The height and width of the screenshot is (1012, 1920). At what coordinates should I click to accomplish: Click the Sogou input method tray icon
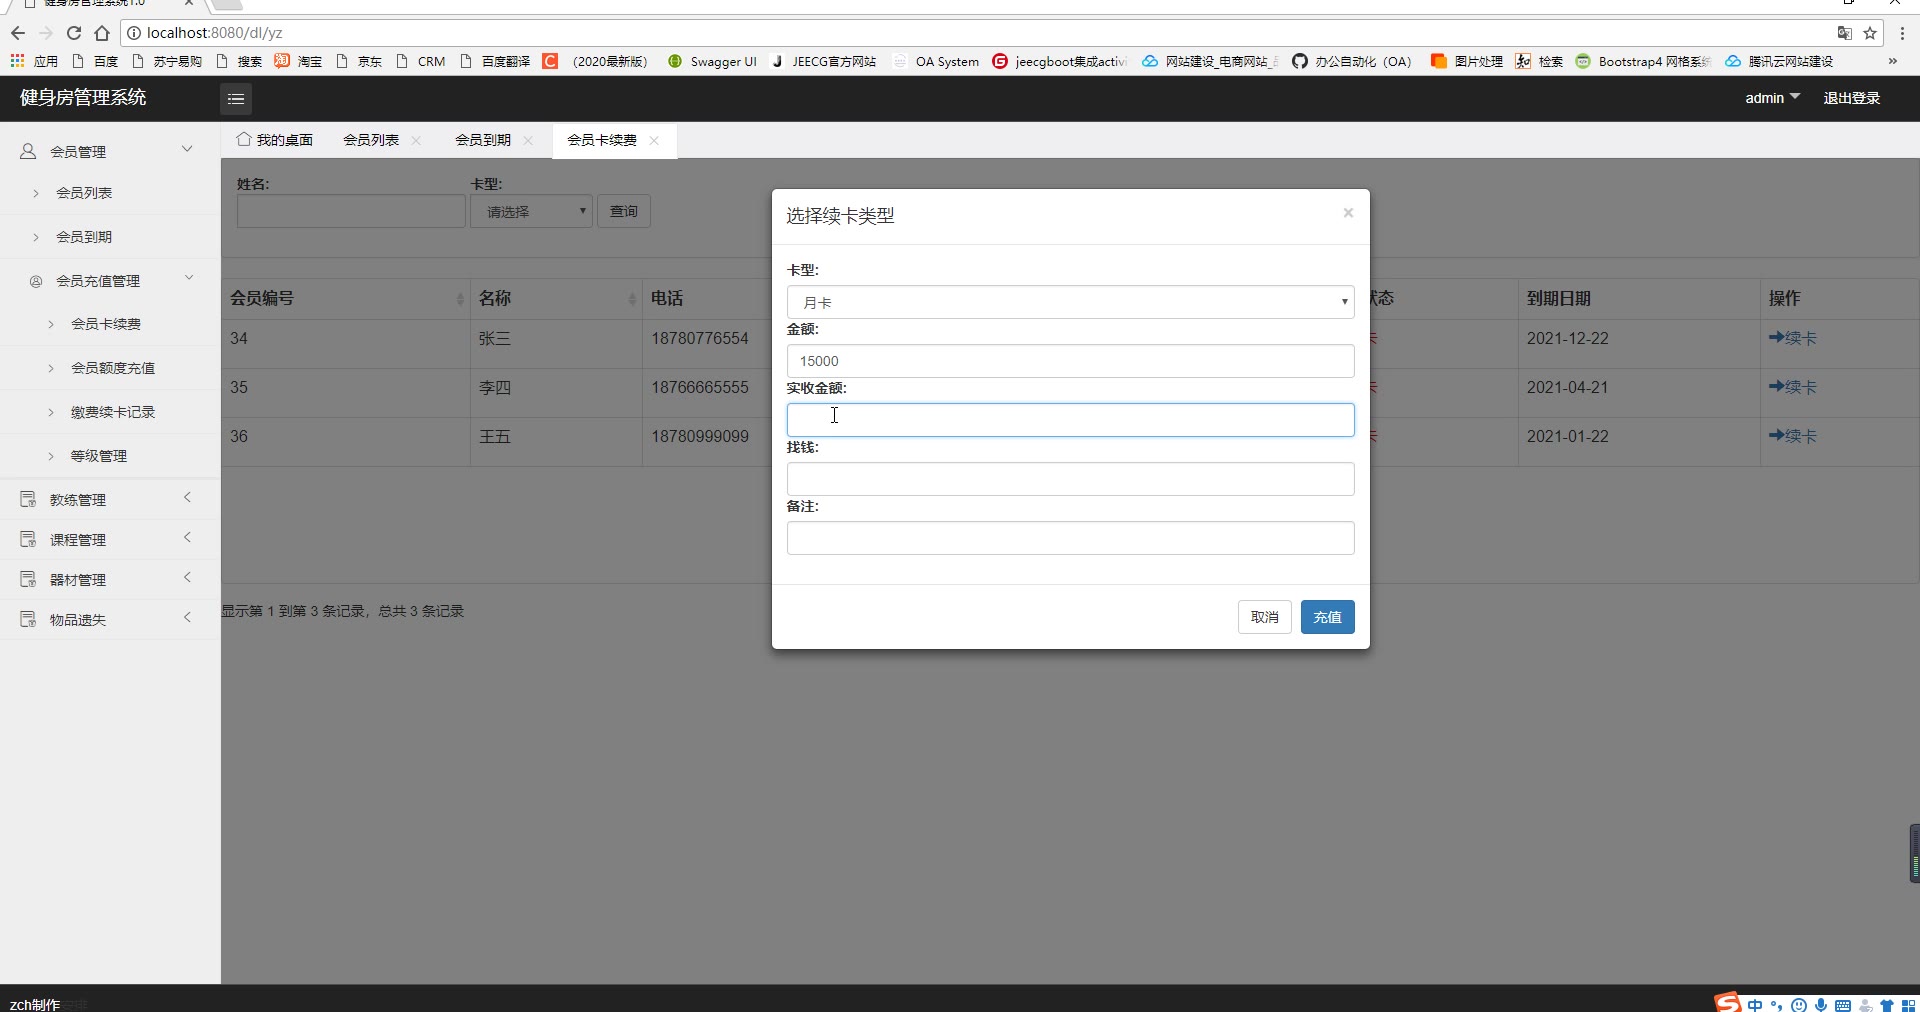coord(1727,1002)
